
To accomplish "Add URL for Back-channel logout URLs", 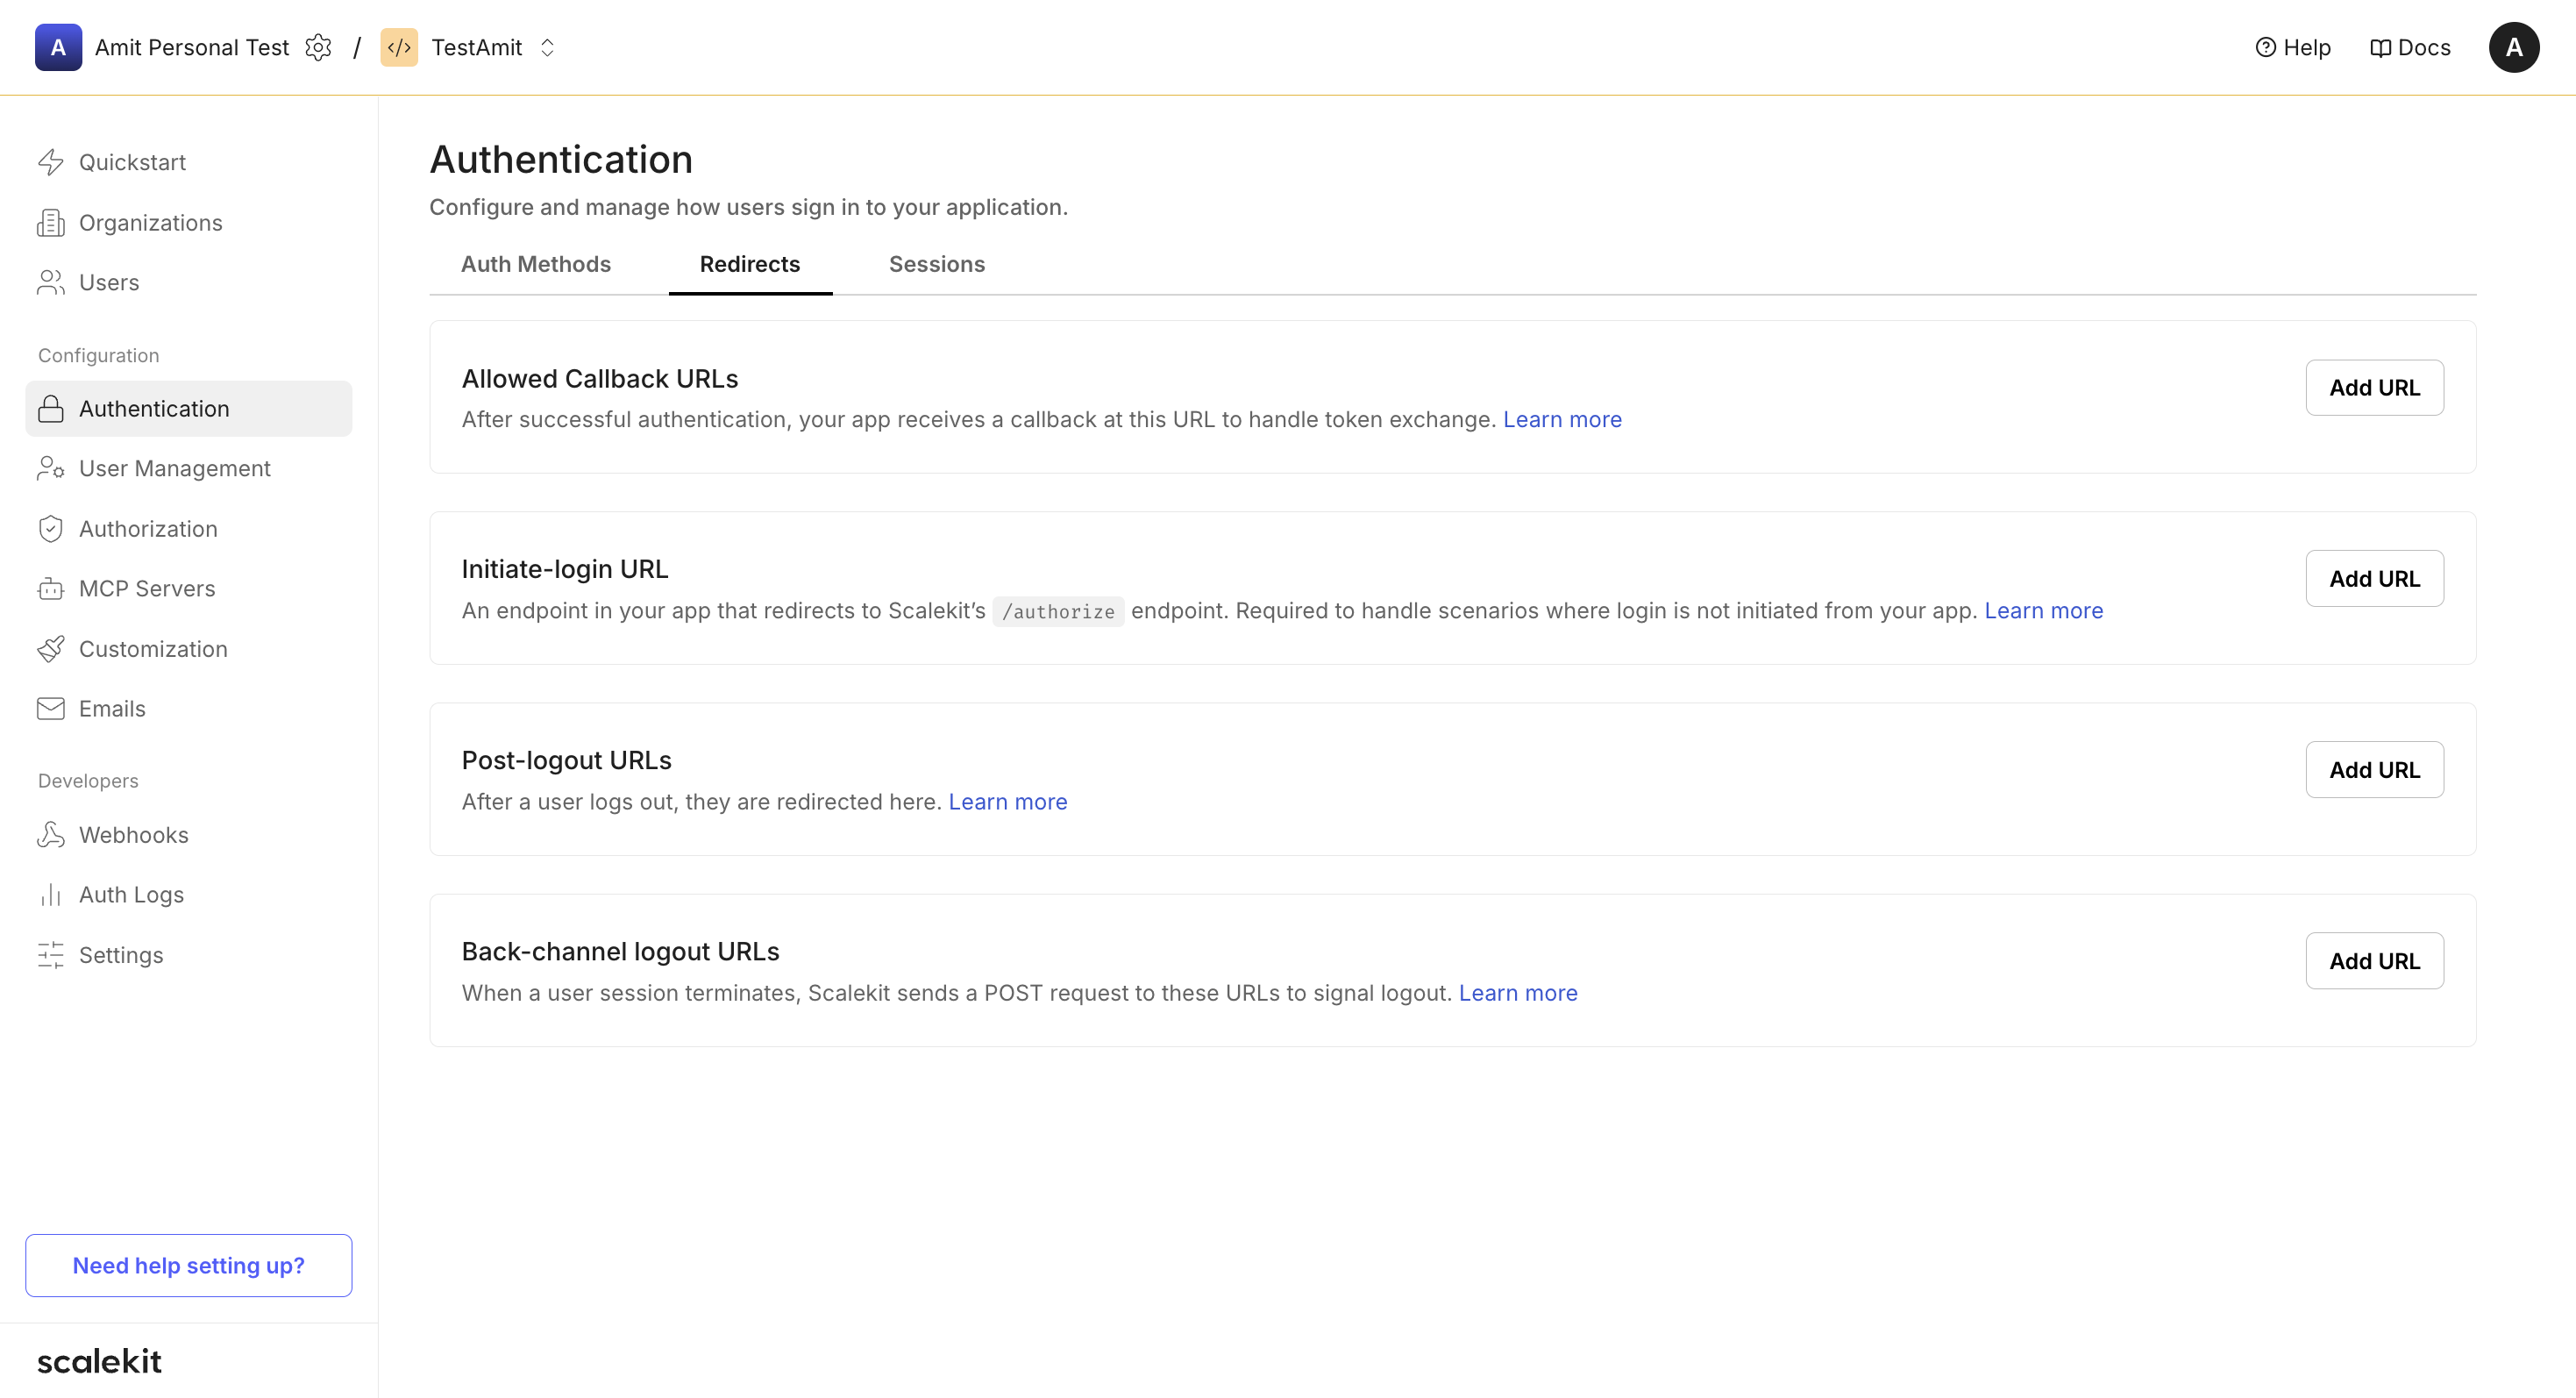I will [2375, 960].
